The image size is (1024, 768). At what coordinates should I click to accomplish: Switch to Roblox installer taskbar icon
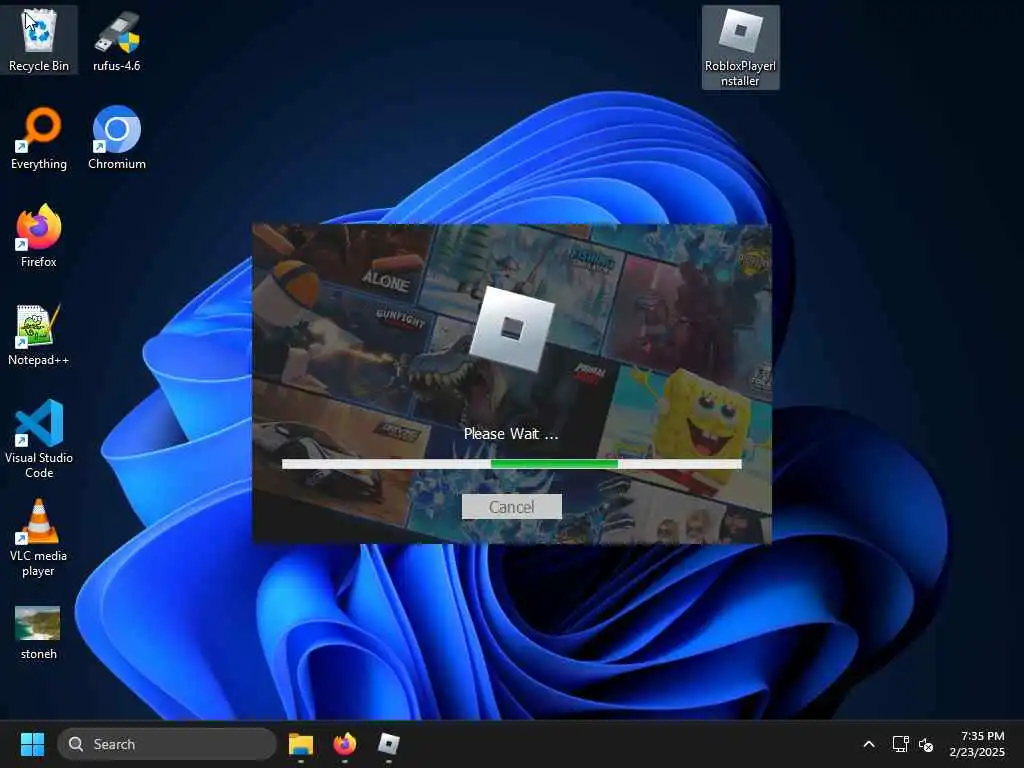(x=389, y=744)
